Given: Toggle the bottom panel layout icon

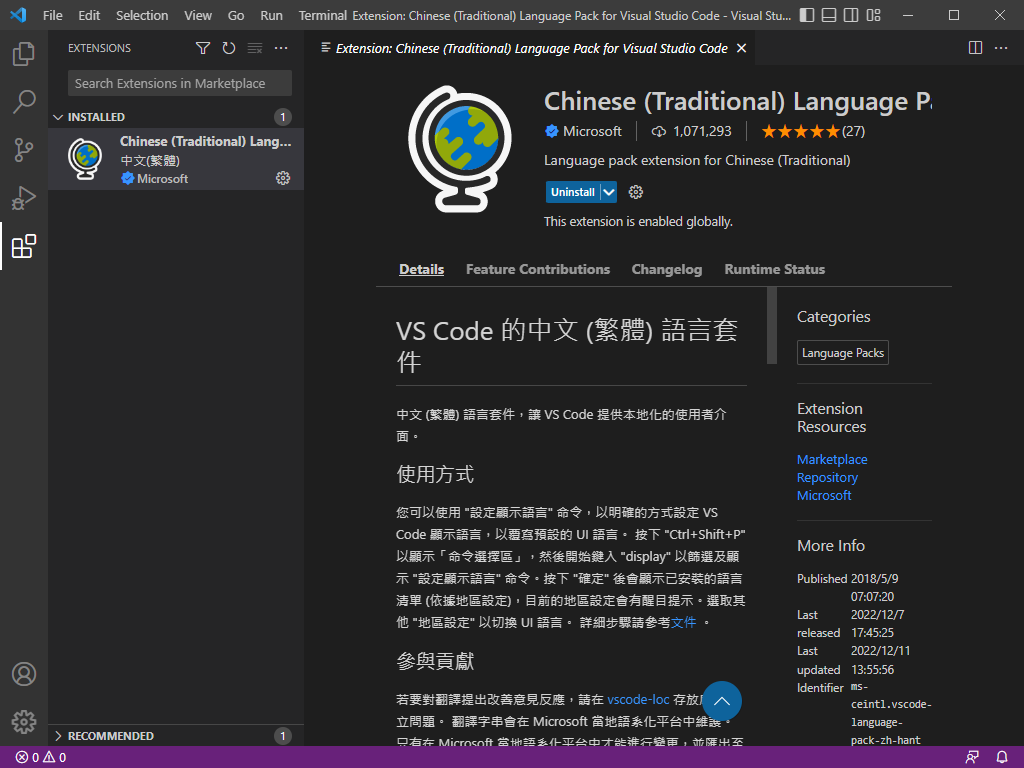Looking at the screenshot, I should tap(829, 15).
